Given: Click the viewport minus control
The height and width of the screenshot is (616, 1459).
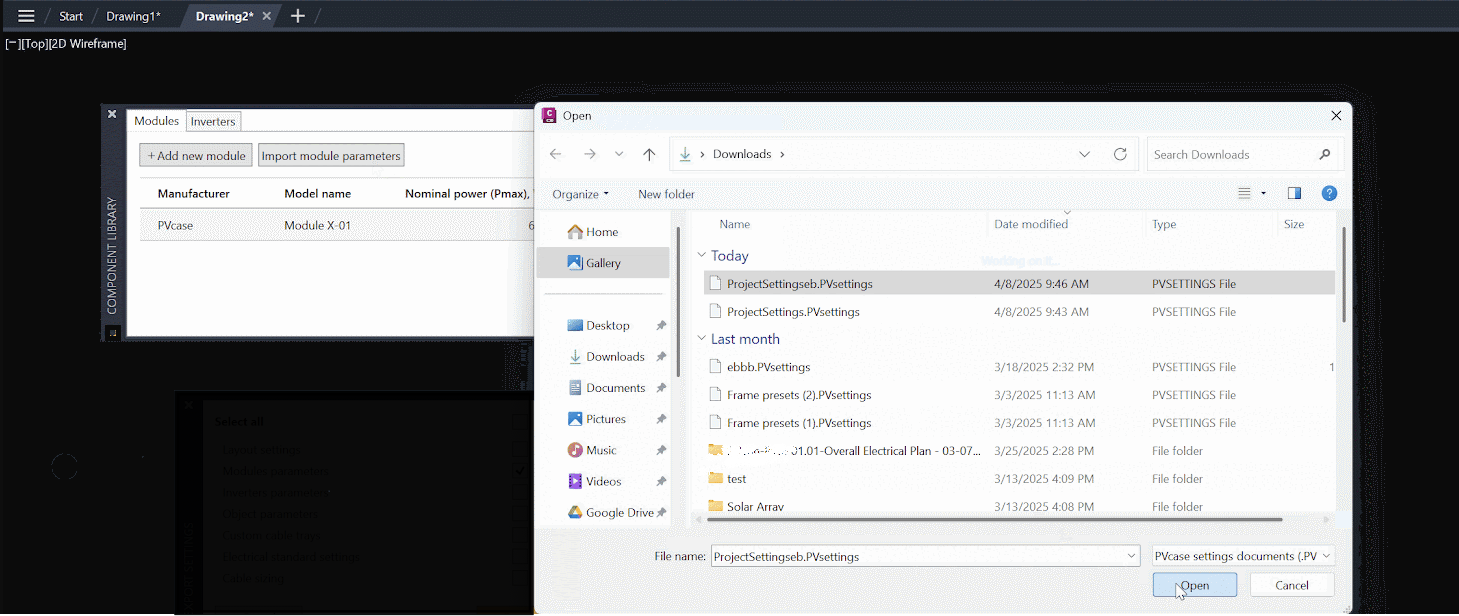Looking at the screenshot, I should tap(11, 44).
